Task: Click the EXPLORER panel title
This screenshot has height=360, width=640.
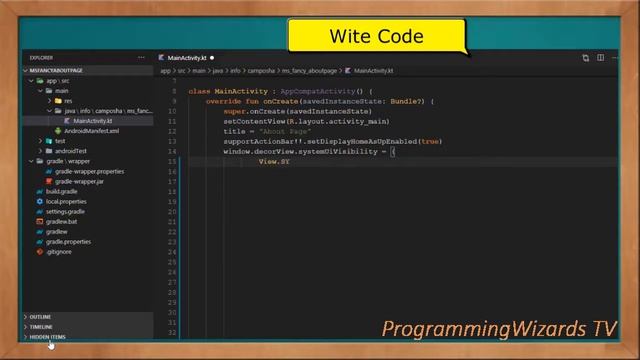Action: tap(41, 58)
